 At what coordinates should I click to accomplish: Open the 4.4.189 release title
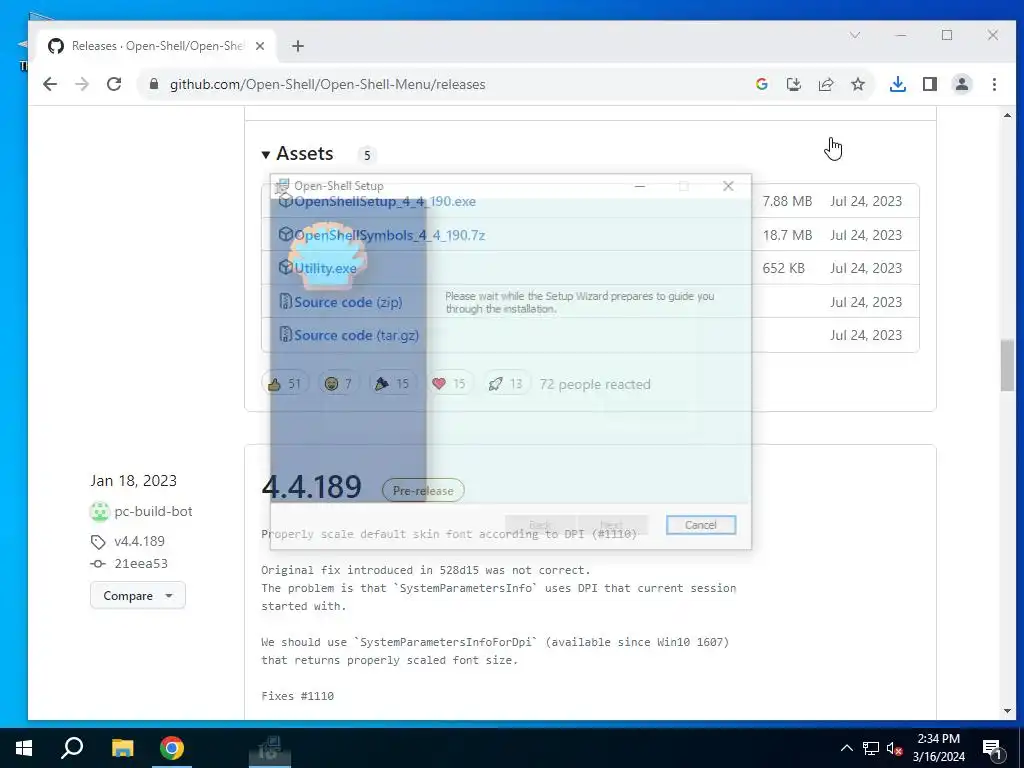click(x=312, y=487)
